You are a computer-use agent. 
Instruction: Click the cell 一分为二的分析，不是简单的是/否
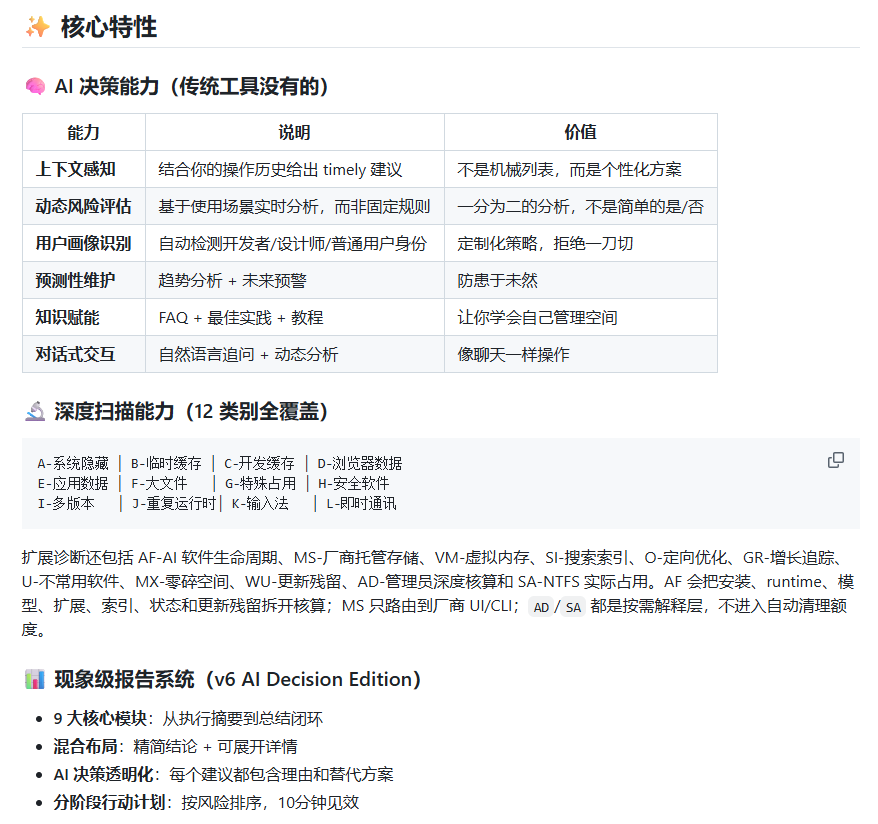581,206
